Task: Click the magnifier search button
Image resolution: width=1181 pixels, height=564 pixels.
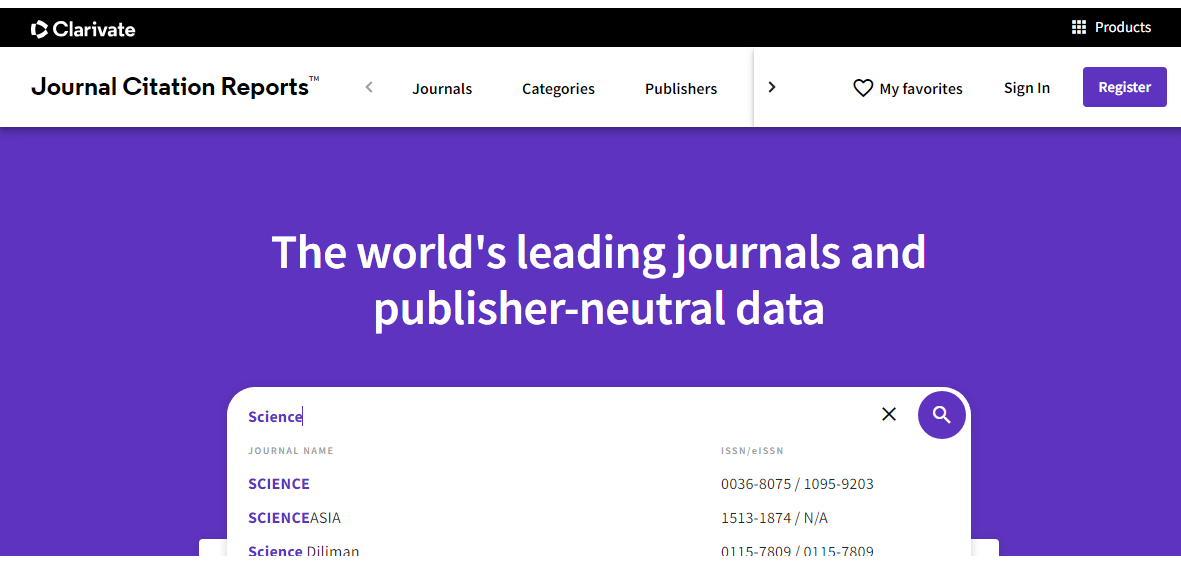Action: (x=941, y=415)
